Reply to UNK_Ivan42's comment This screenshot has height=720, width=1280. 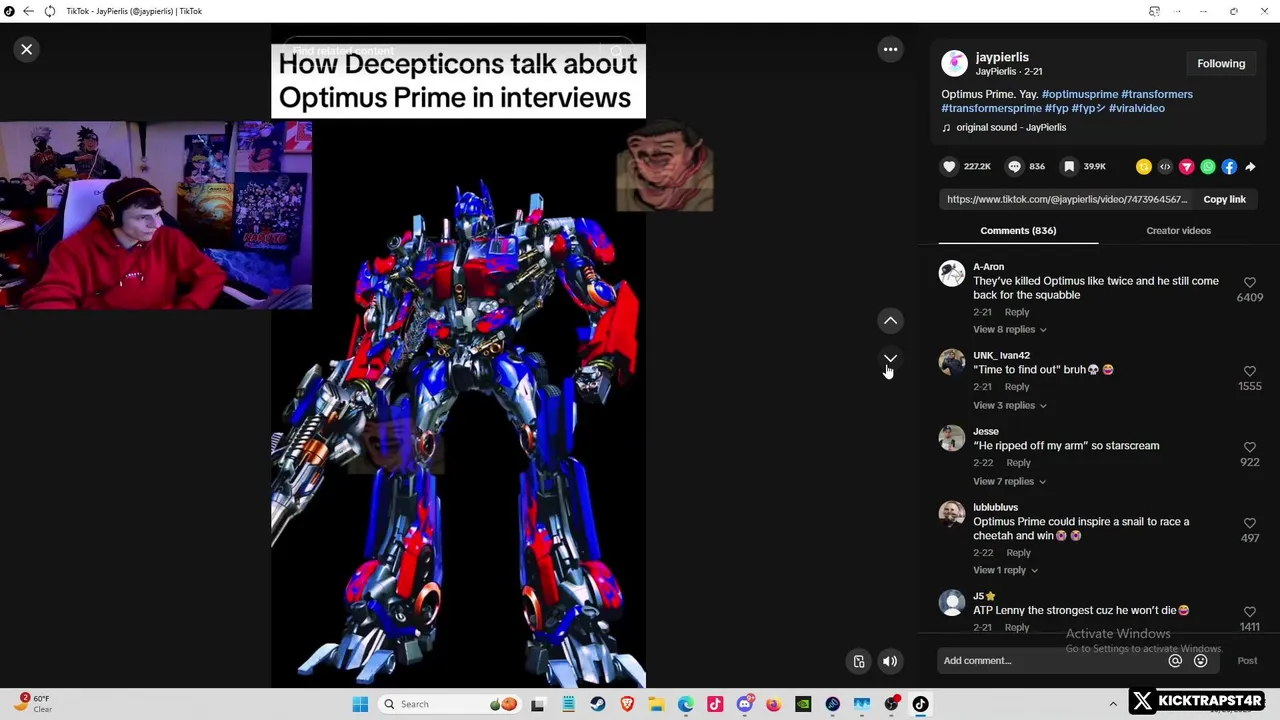coord(1016,387)
